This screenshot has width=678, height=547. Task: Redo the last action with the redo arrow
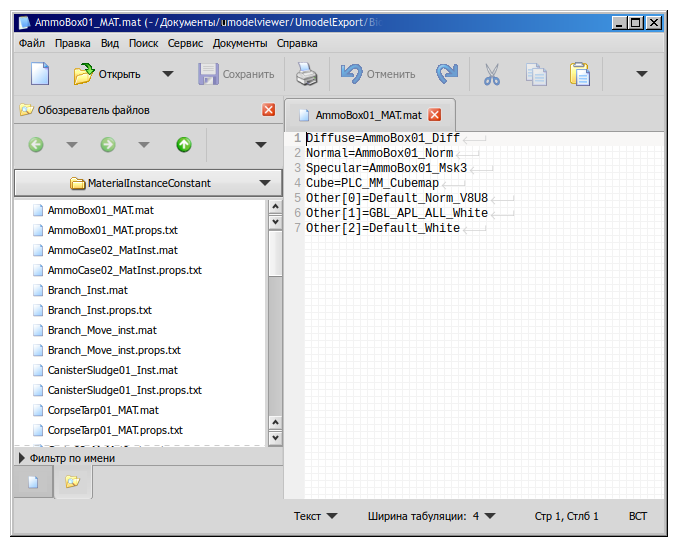(447, 74)
